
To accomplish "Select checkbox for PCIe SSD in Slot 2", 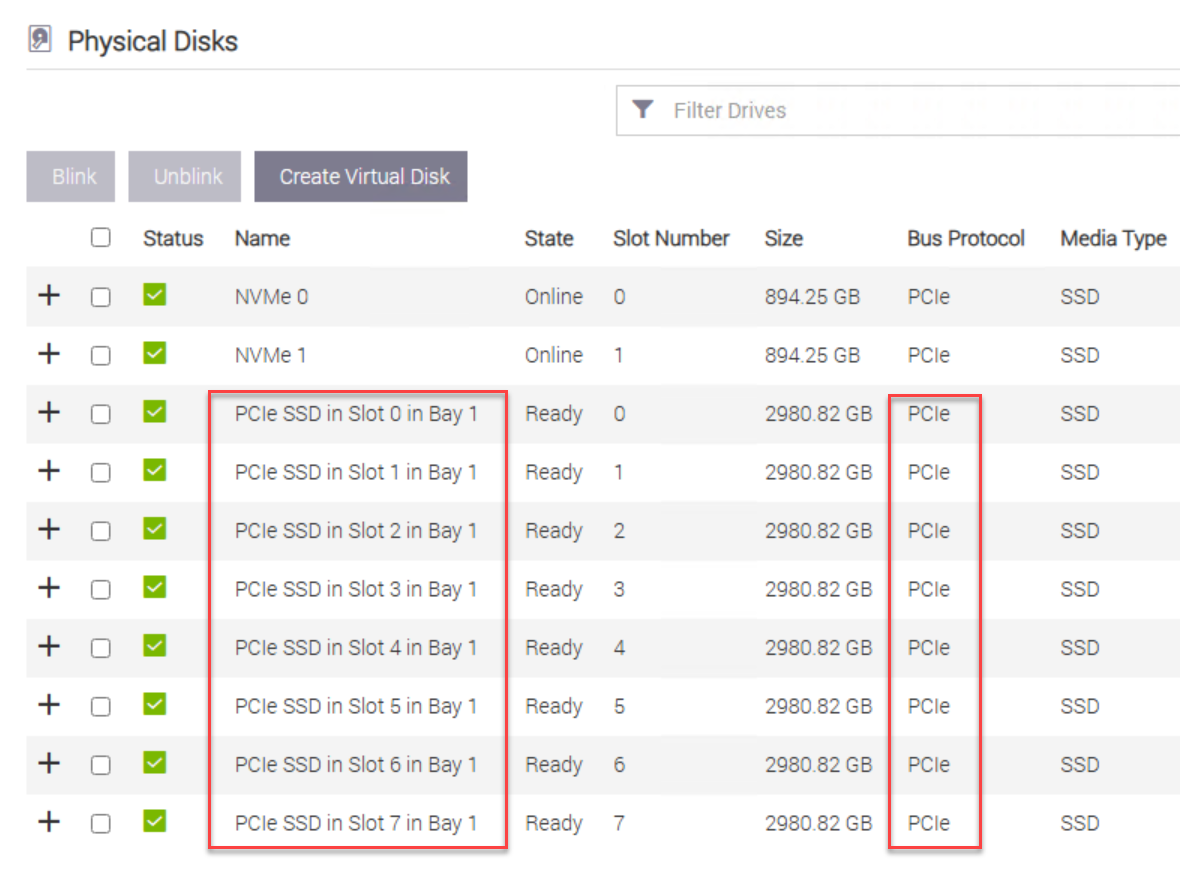I will click(x=100, y=531).
